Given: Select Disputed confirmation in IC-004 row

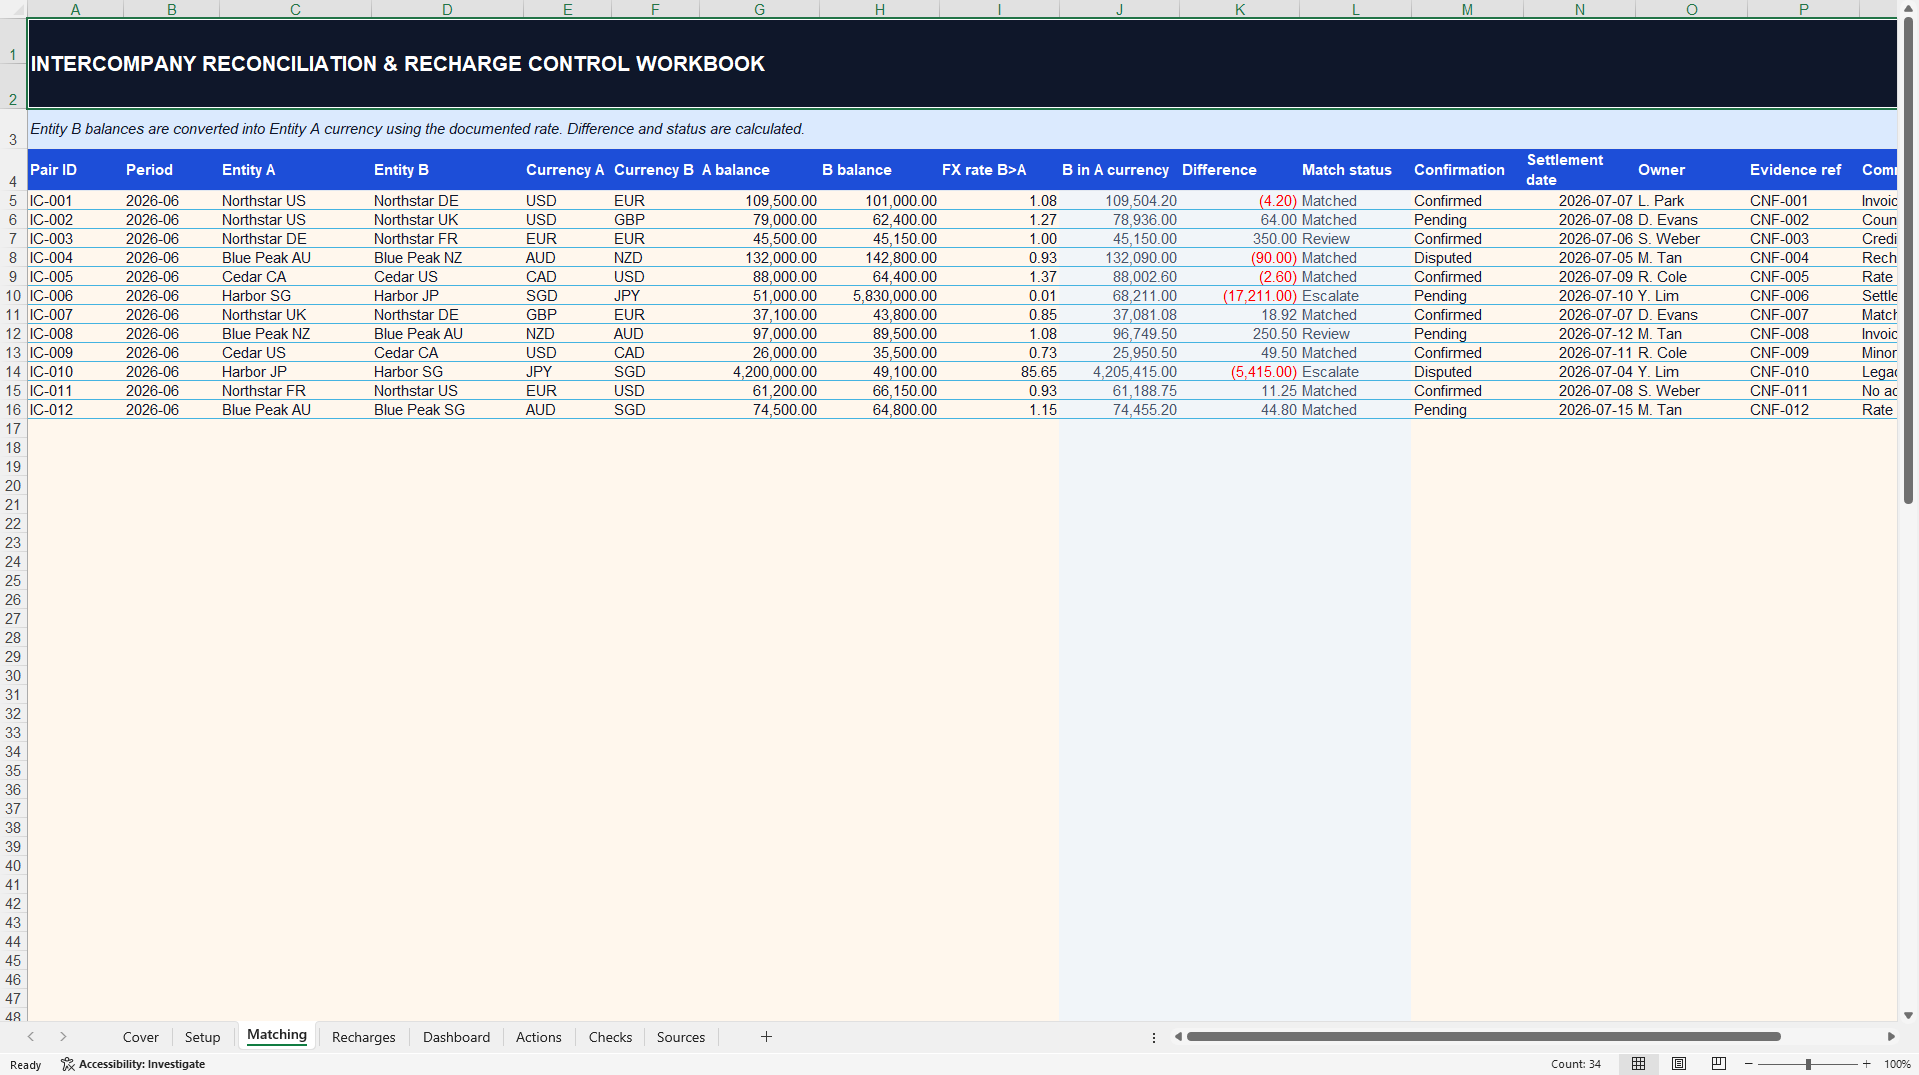Looking at the screenshot, I should point(1467,258).
